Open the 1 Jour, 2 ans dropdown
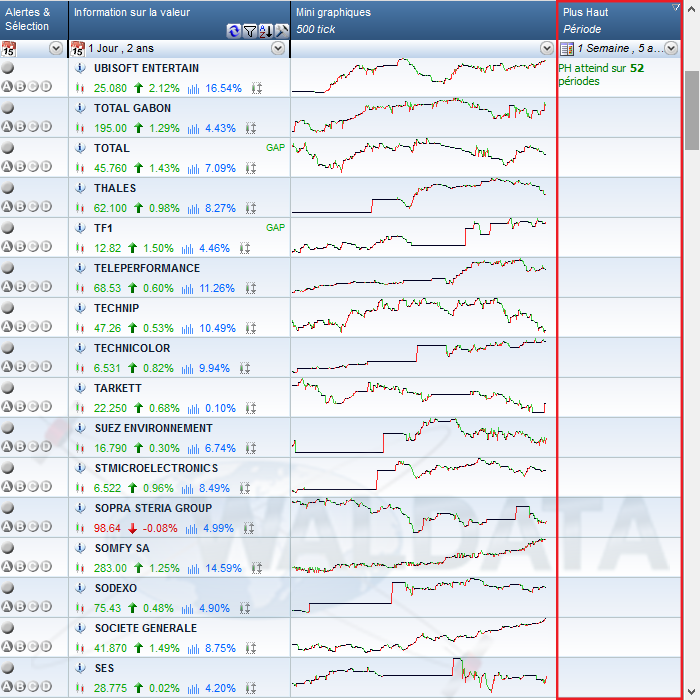Image resolution: width=700 pixels, height=700 pixels. click(x=278, y=48)
